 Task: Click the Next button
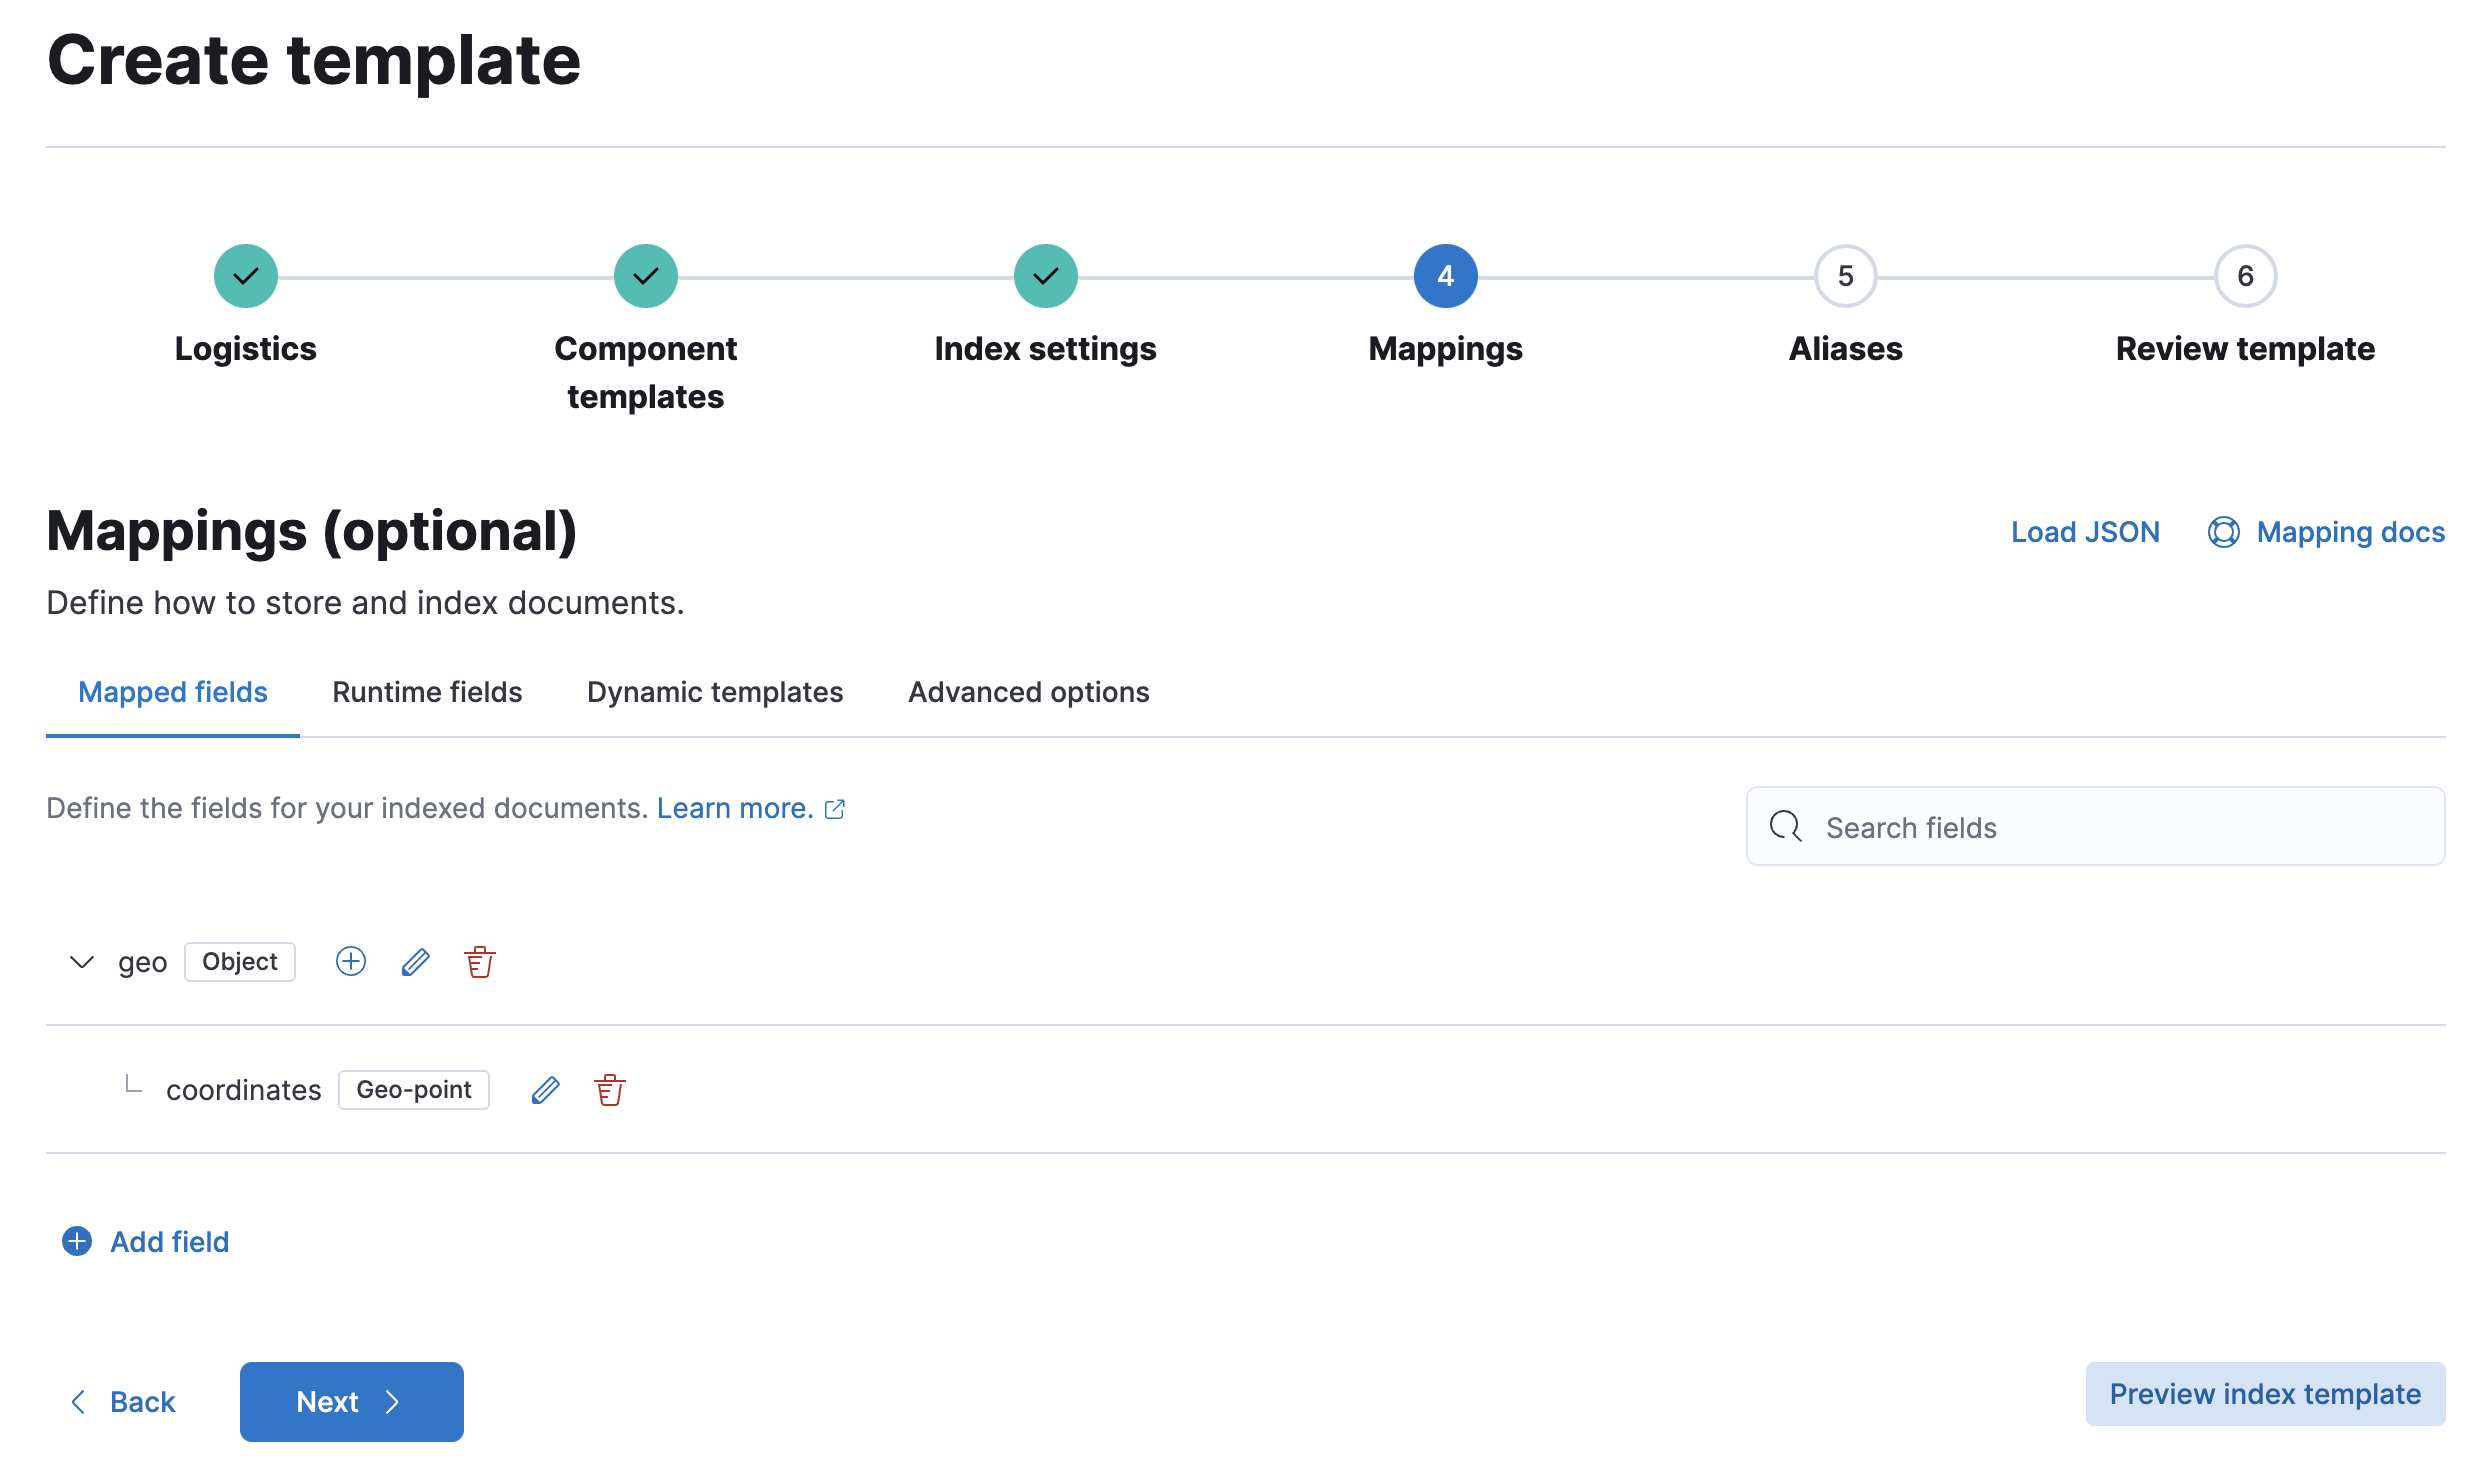click(351, 1401)
